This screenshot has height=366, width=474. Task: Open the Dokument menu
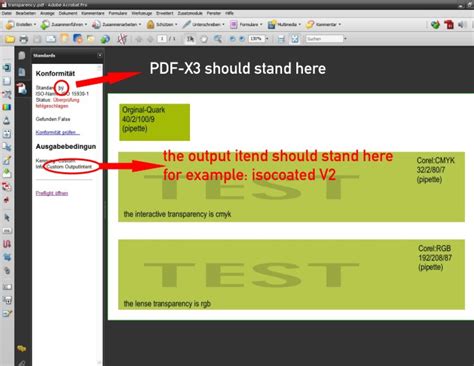coord(68,13)
